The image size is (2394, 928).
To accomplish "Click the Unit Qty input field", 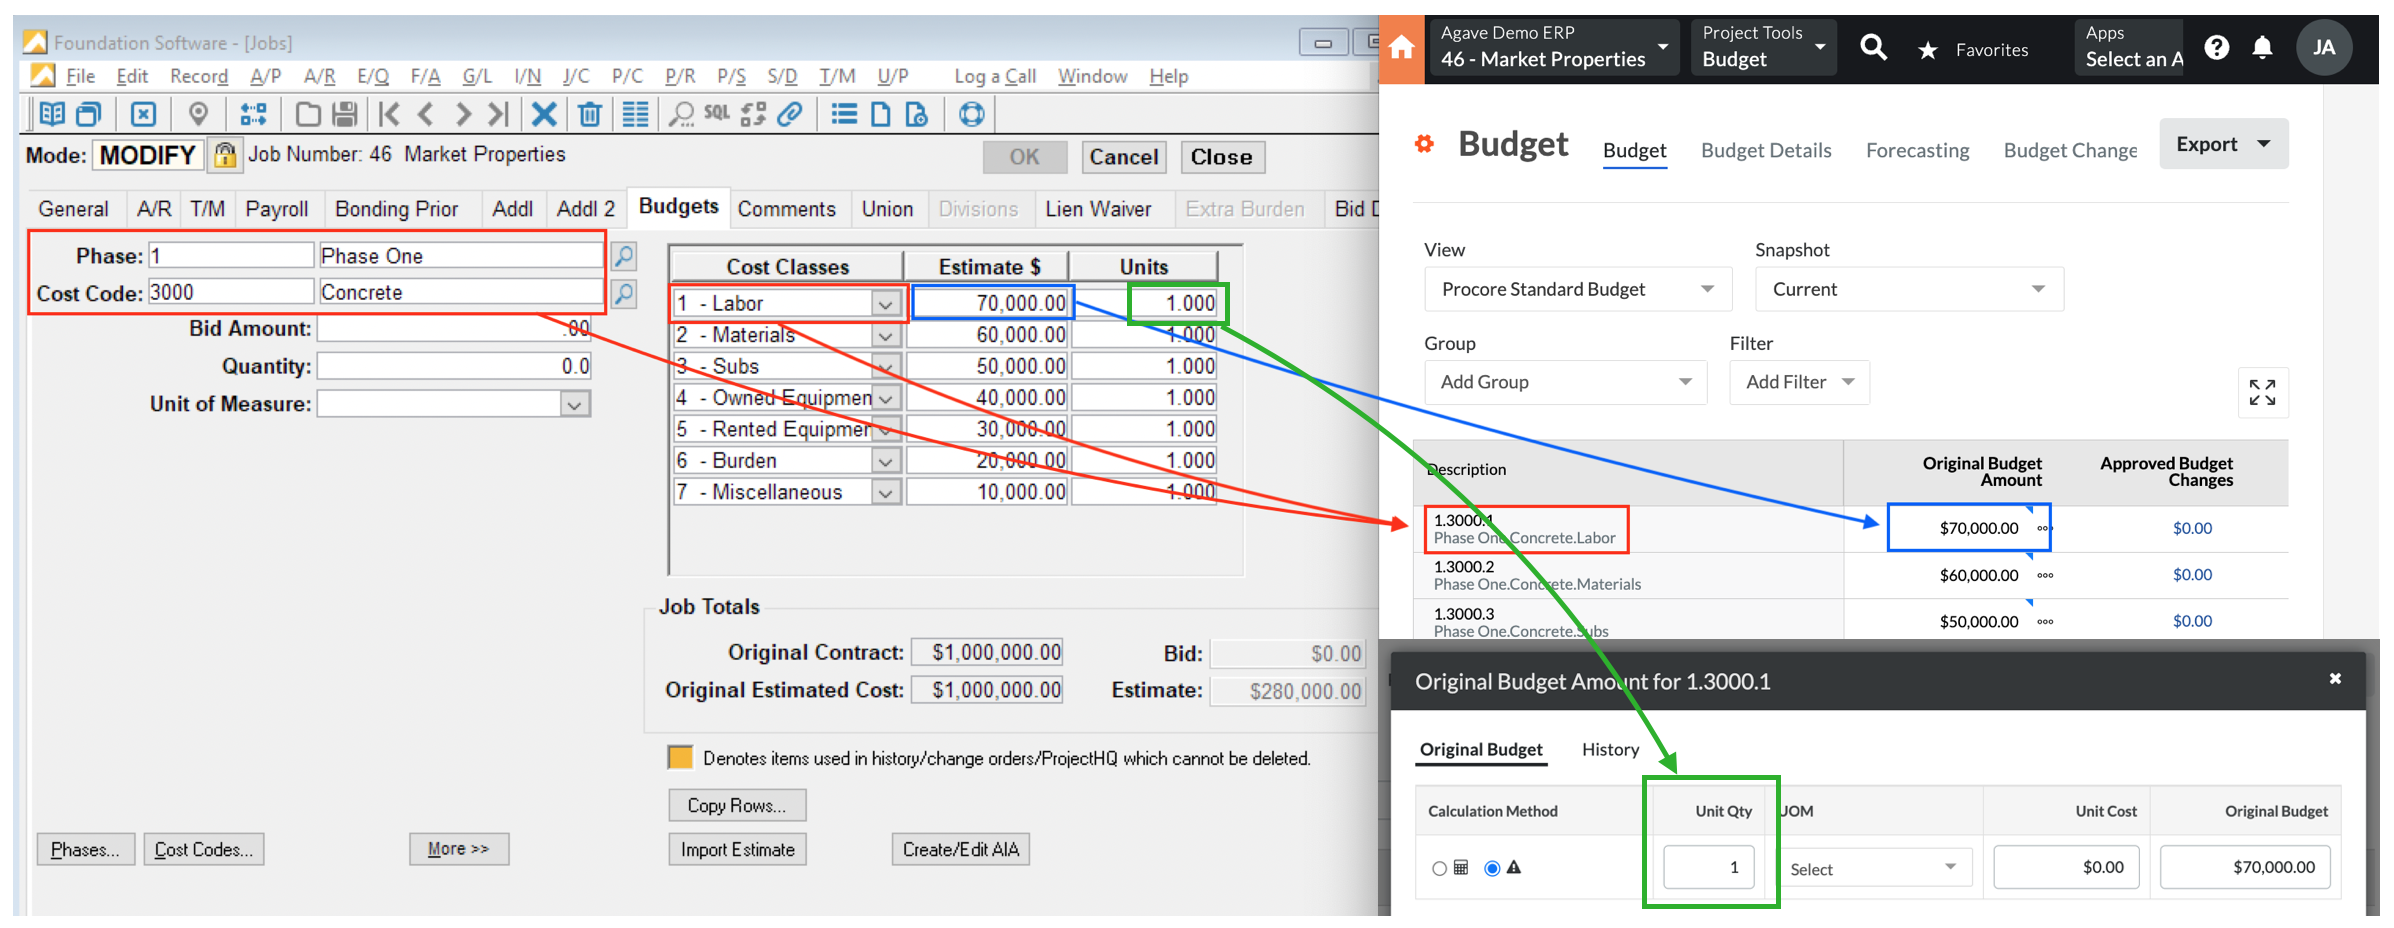I will 1709,867.
